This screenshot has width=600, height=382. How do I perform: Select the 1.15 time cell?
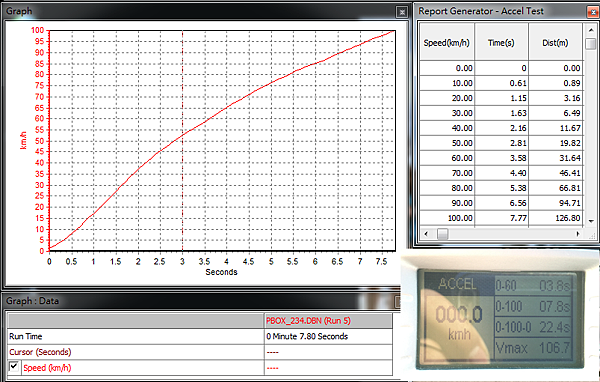click(x=501, y=98)
